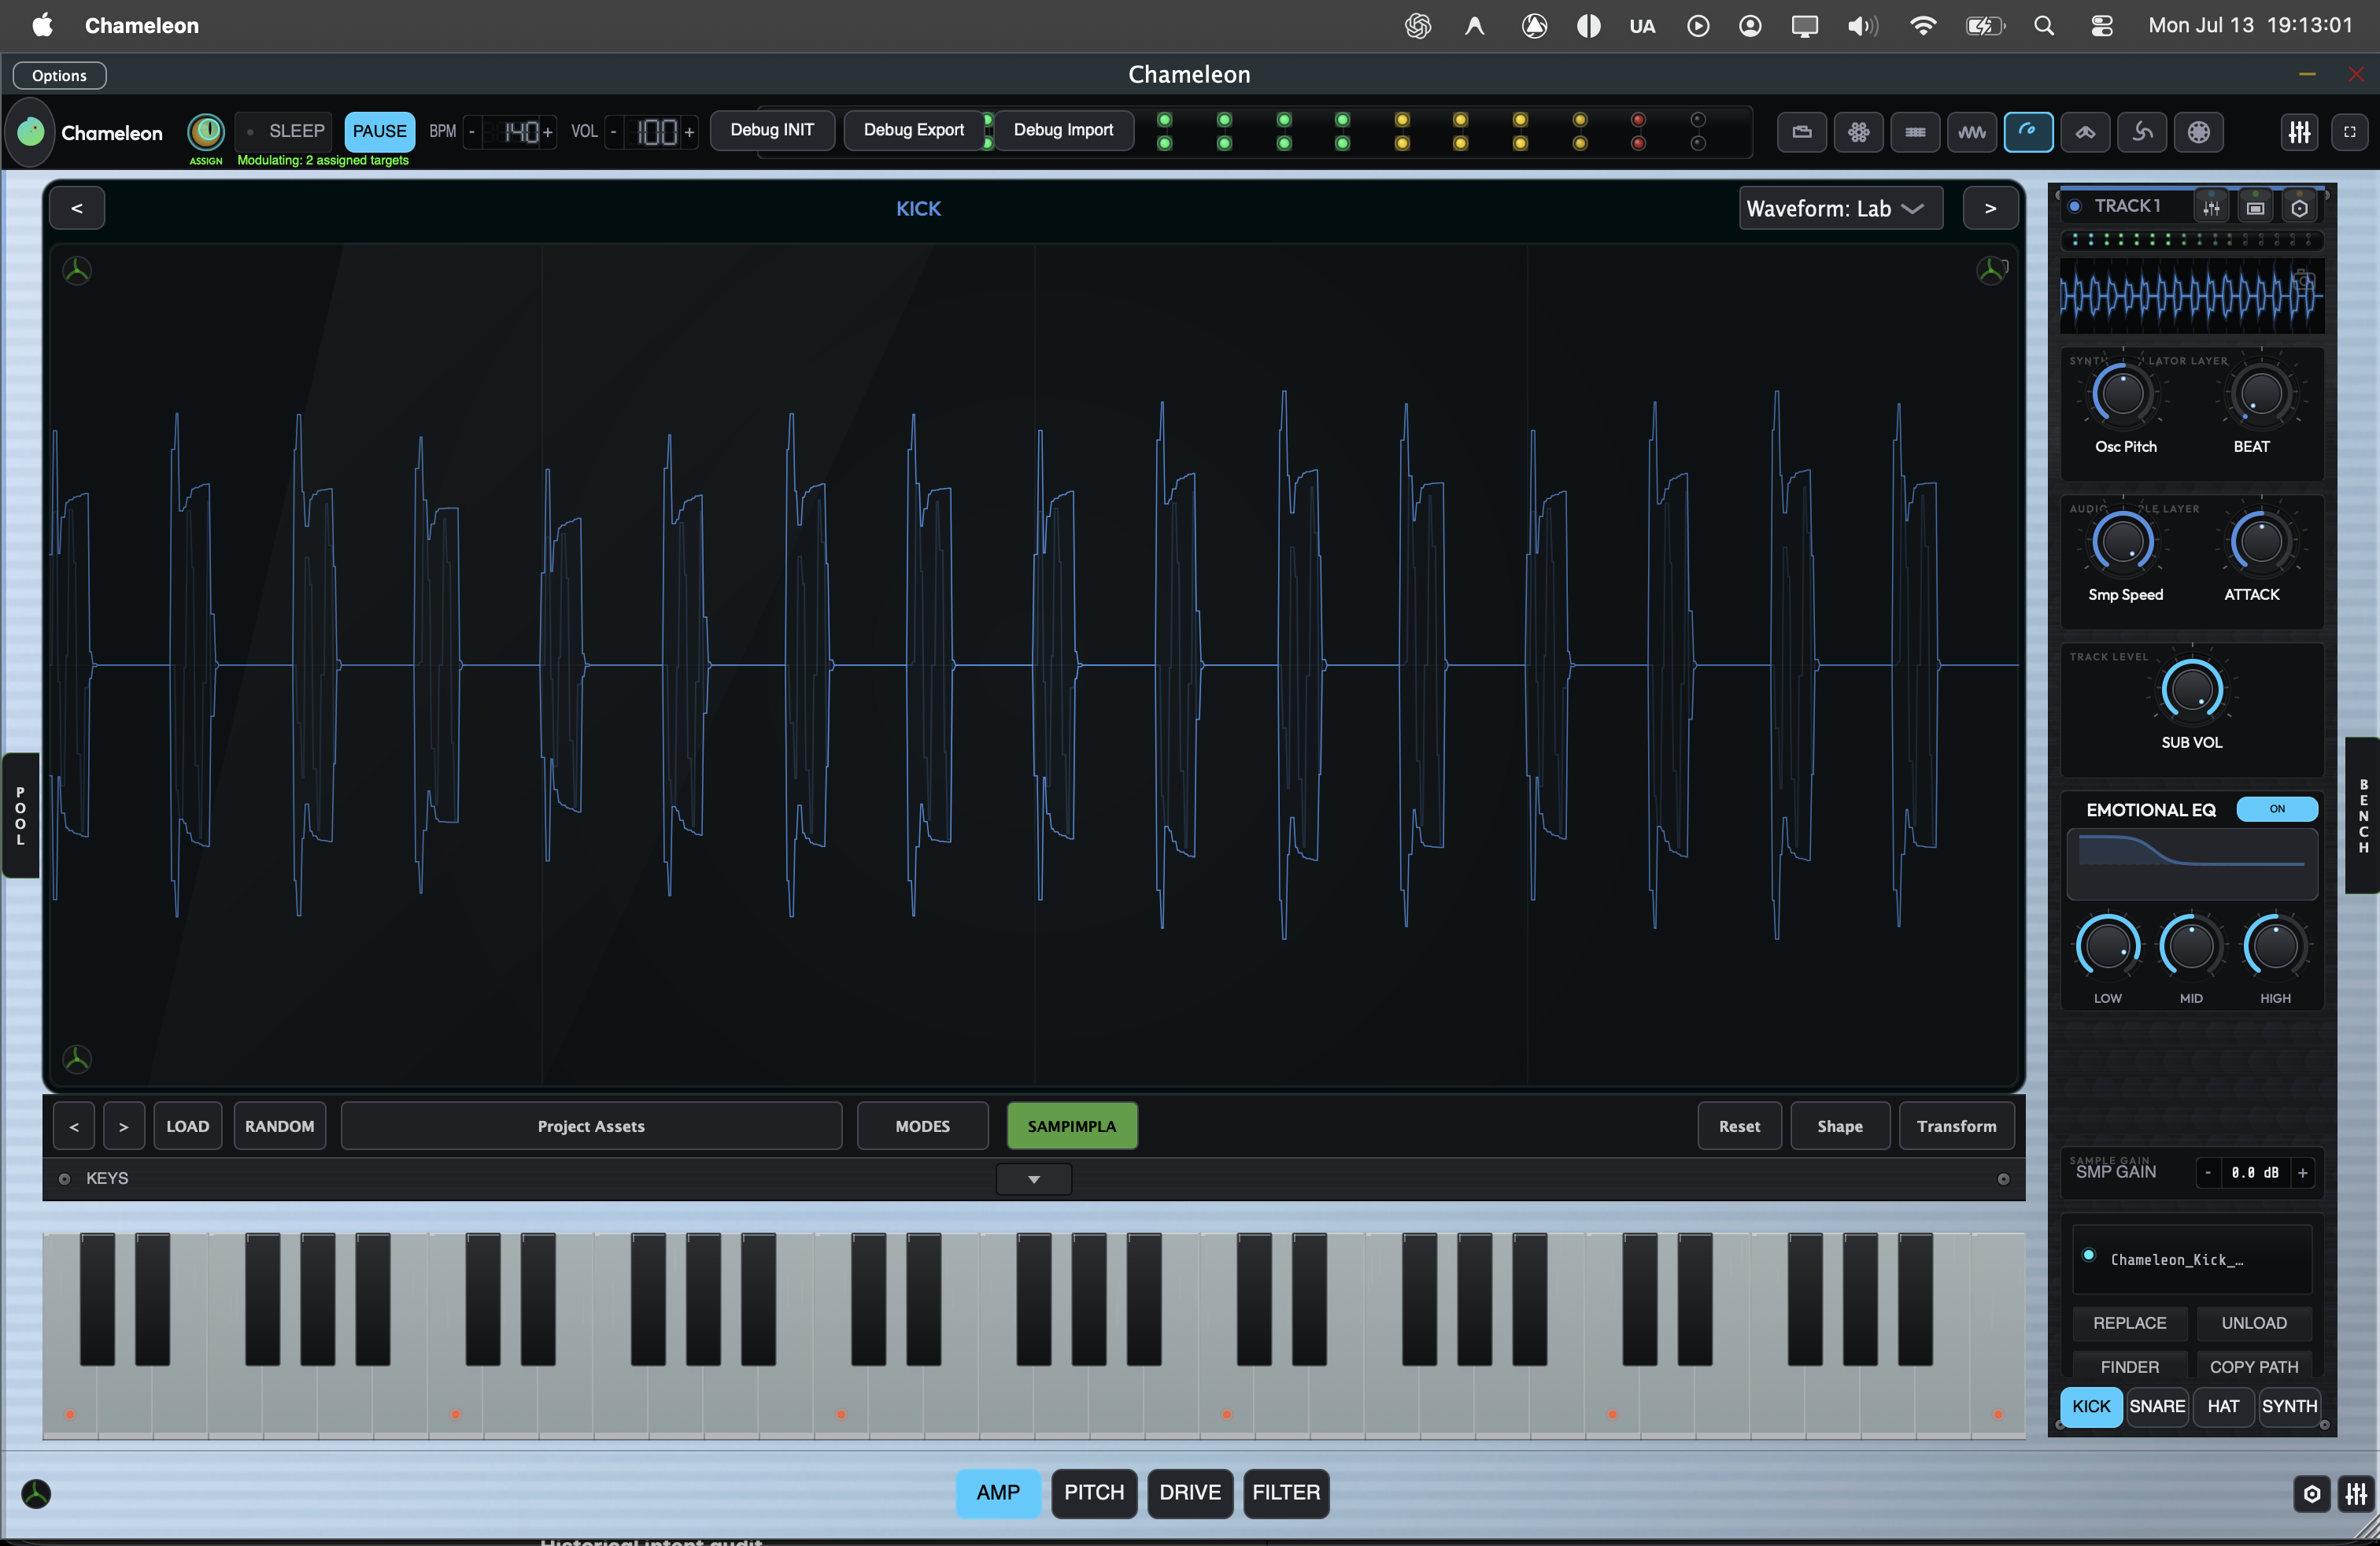Open the Transform options

tap(1956, 1126)
